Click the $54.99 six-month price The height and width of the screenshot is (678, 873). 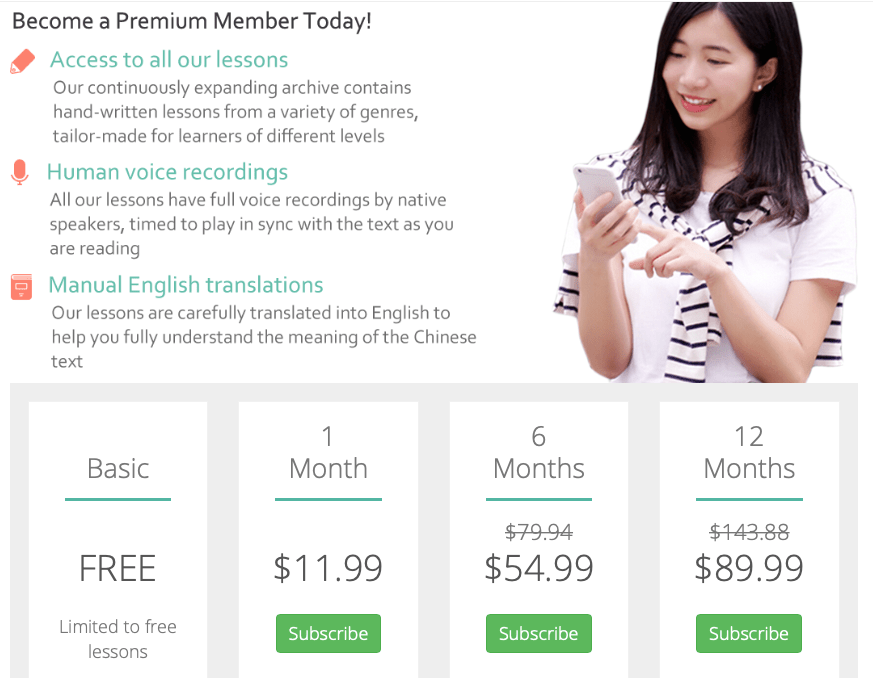[538, 568]
